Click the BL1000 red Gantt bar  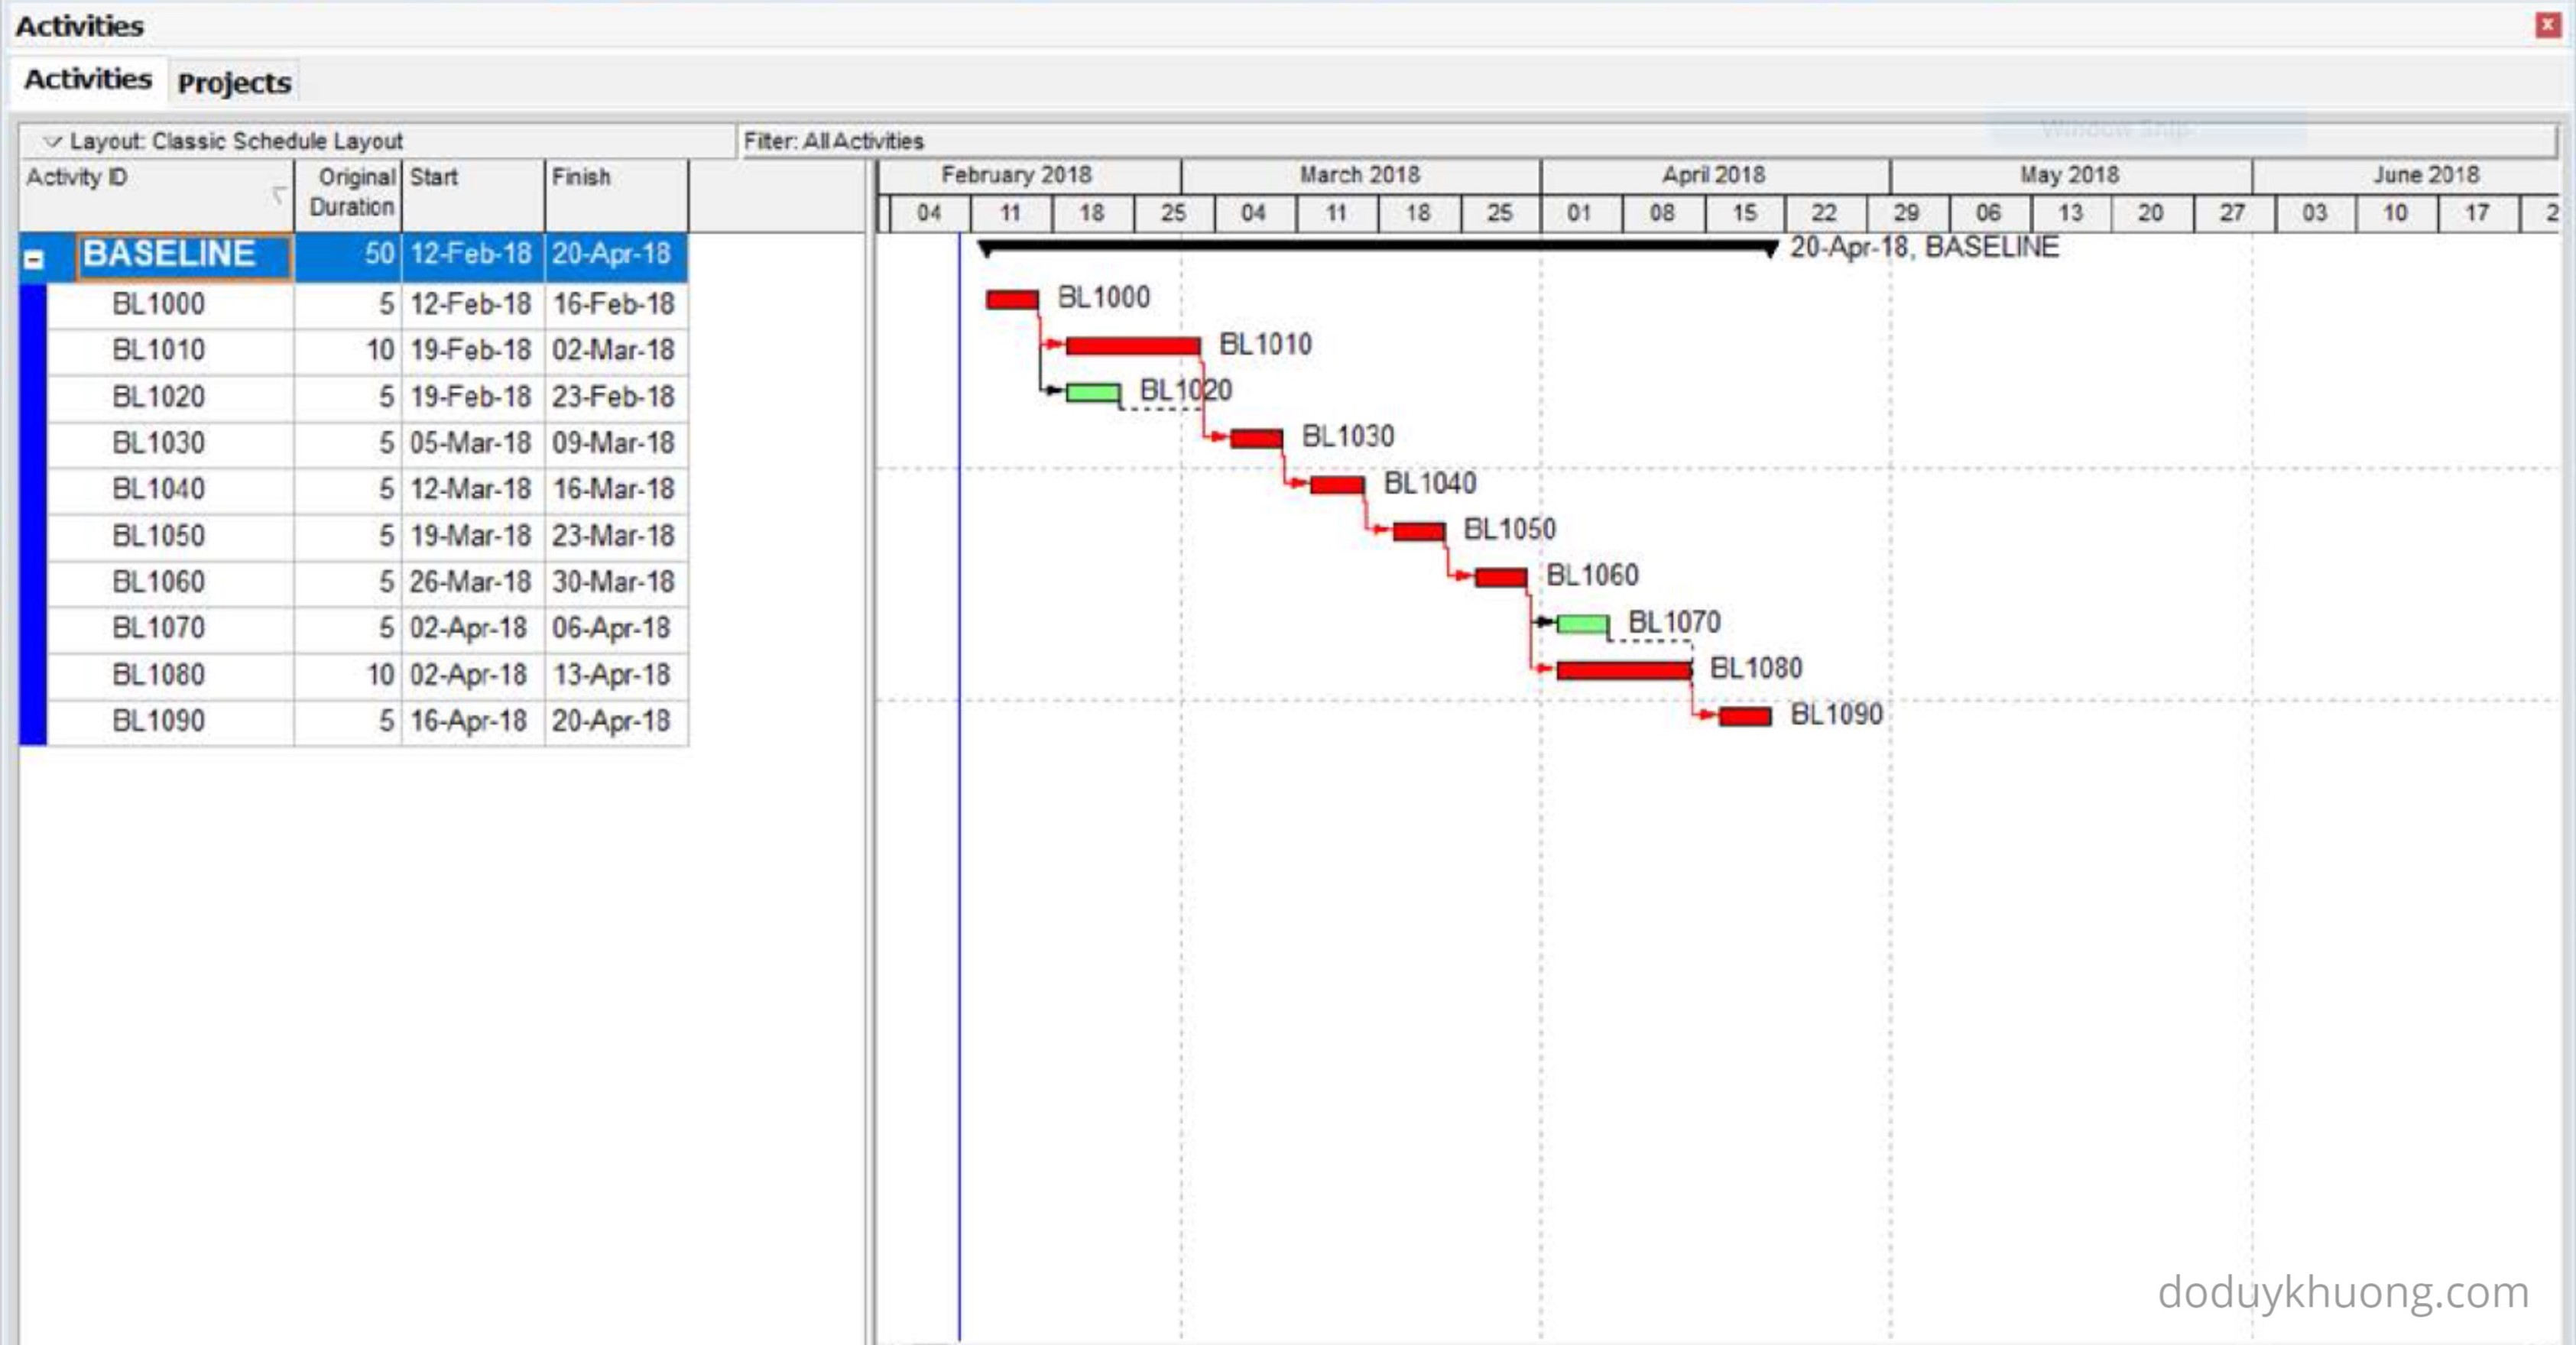[x=1011, y=299]
